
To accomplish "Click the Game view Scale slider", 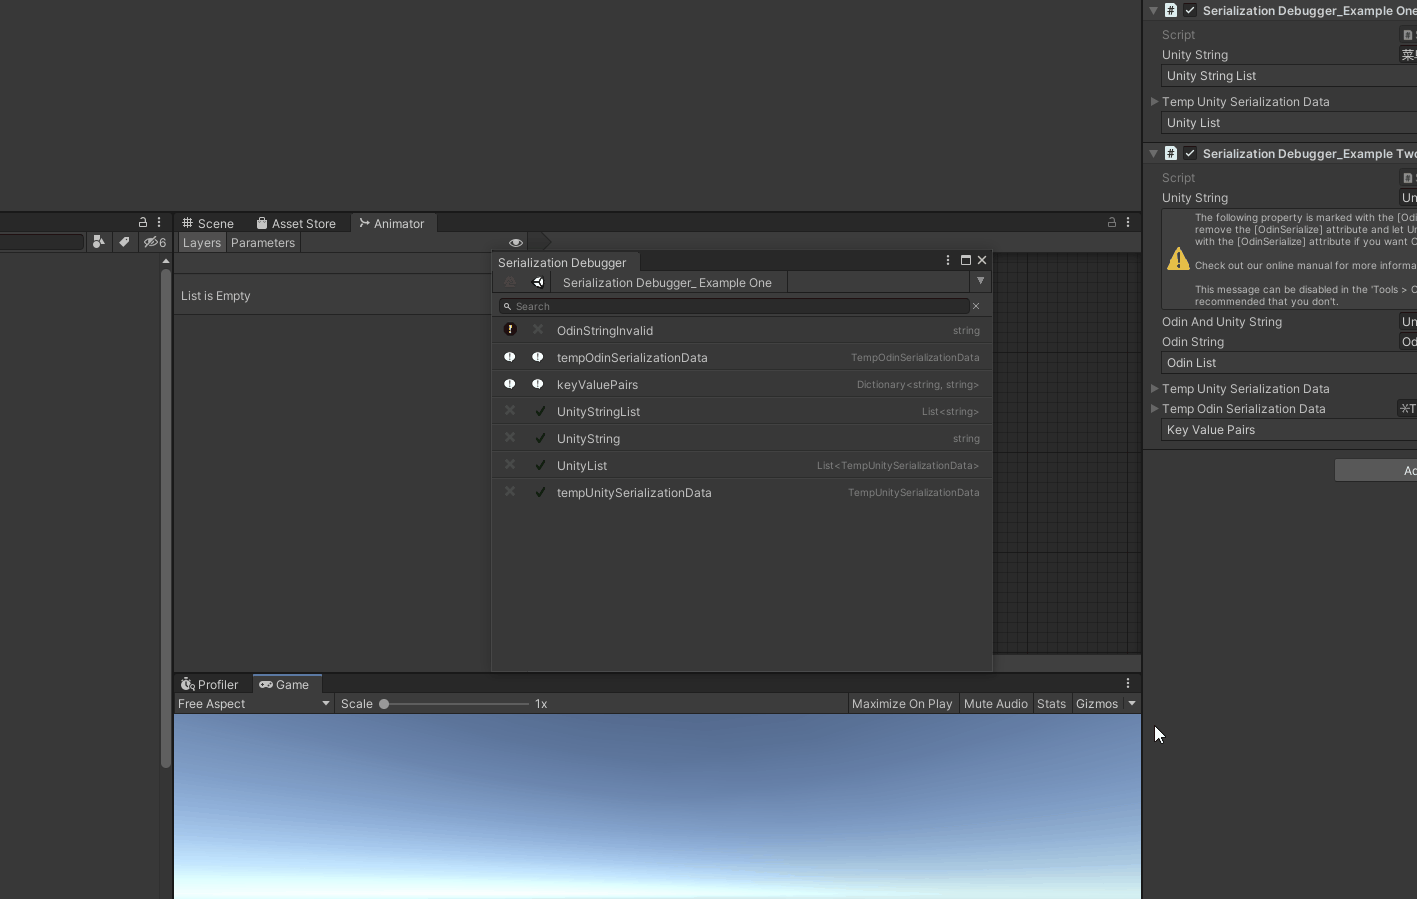I will (456, 704).
